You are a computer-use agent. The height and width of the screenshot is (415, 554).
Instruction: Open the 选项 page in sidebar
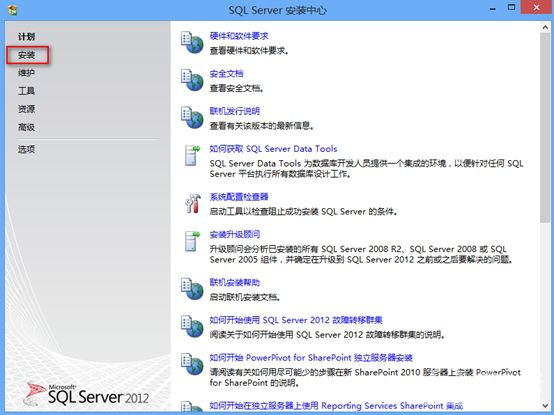[26, 149]
